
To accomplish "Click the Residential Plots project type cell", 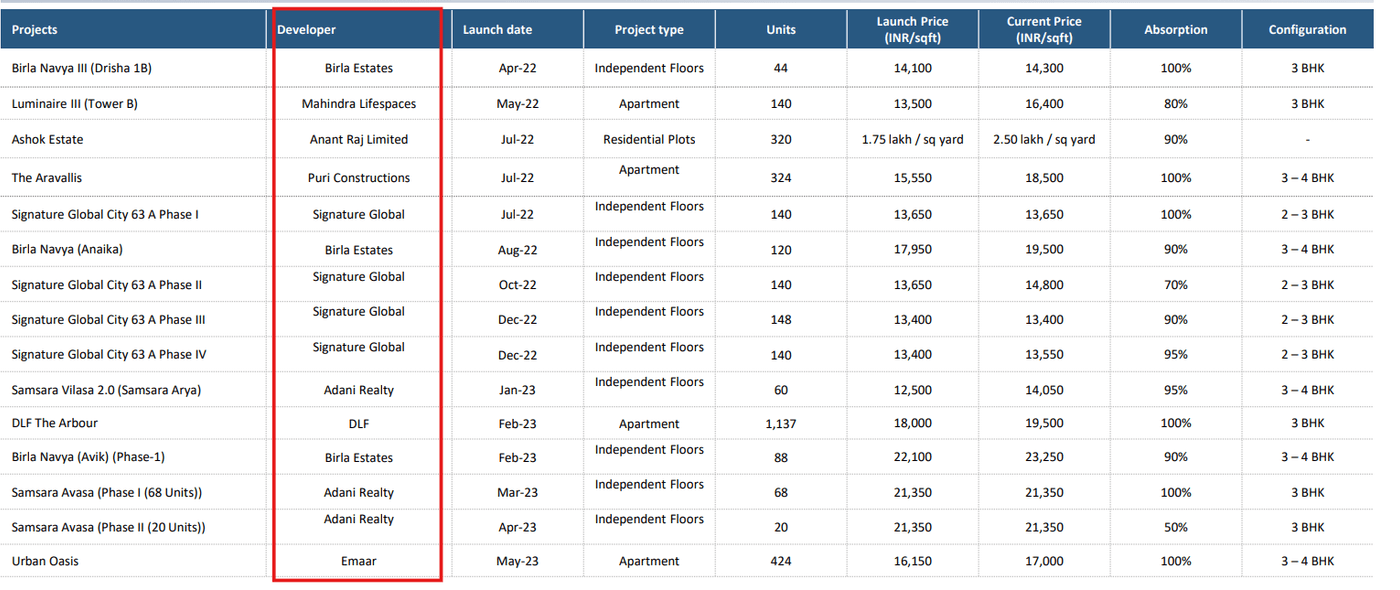I will coord(649,140).
